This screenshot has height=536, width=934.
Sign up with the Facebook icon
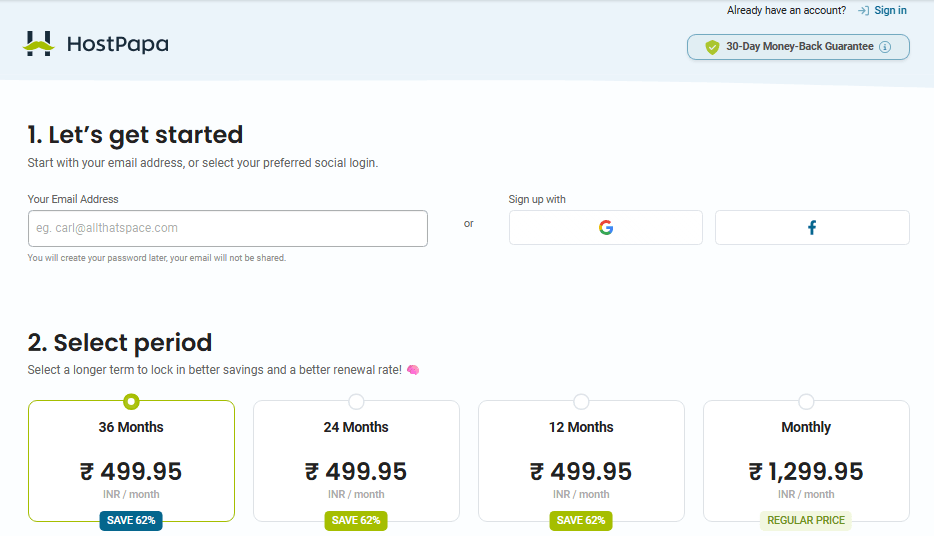coord(812,227)
